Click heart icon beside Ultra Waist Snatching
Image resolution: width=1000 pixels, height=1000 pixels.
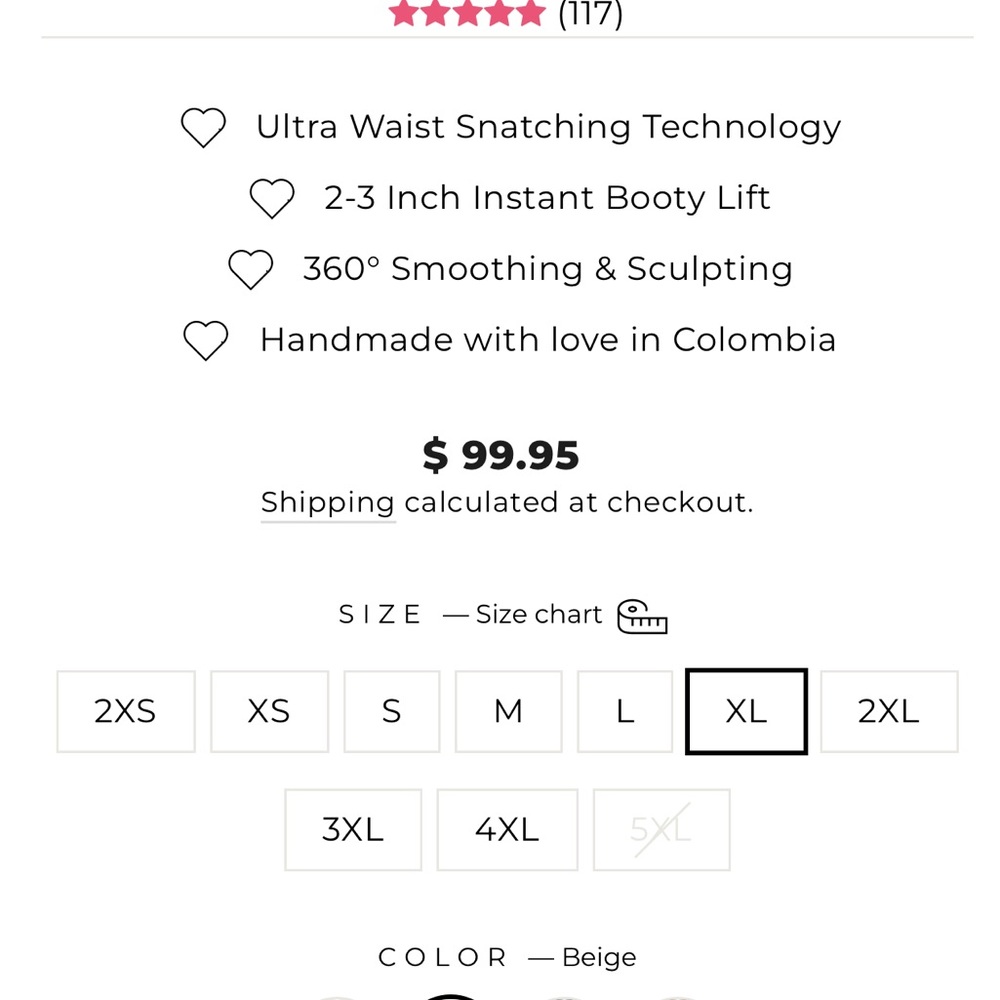tap(203, 128)
